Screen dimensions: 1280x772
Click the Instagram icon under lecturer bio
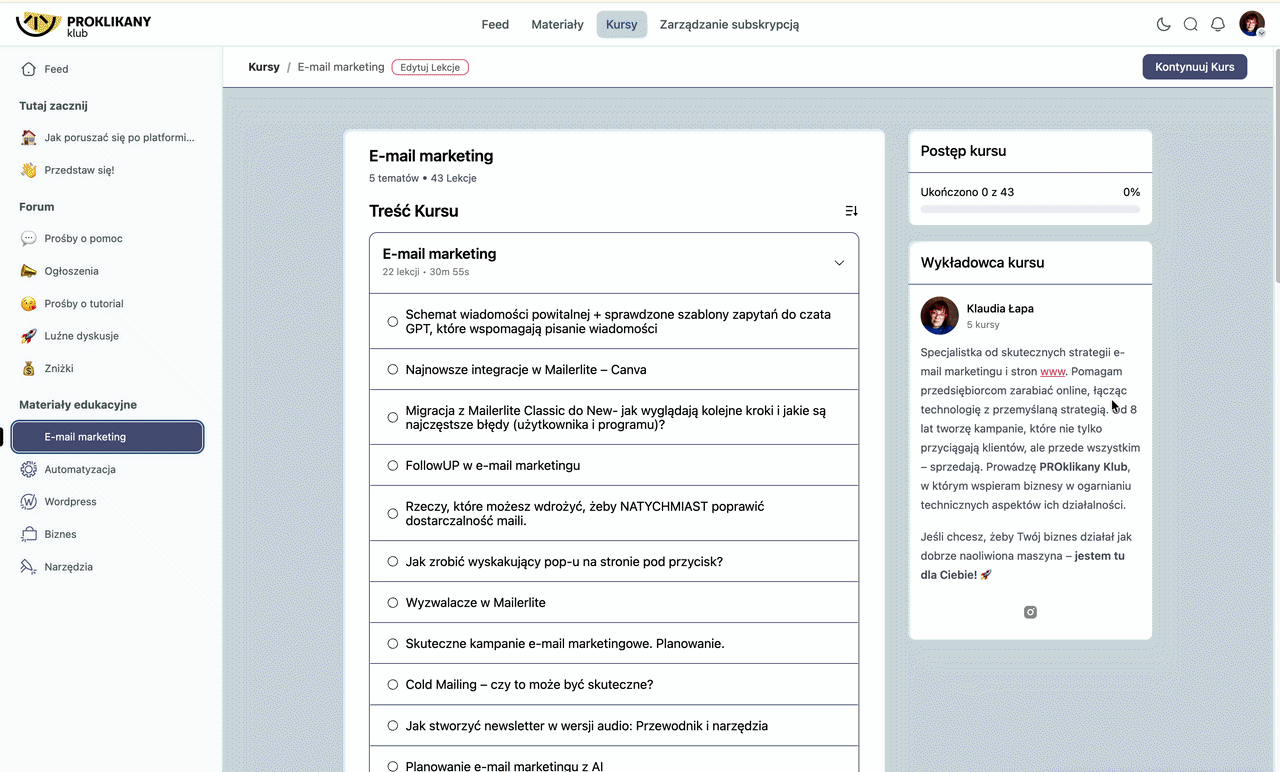[1030, 612]
